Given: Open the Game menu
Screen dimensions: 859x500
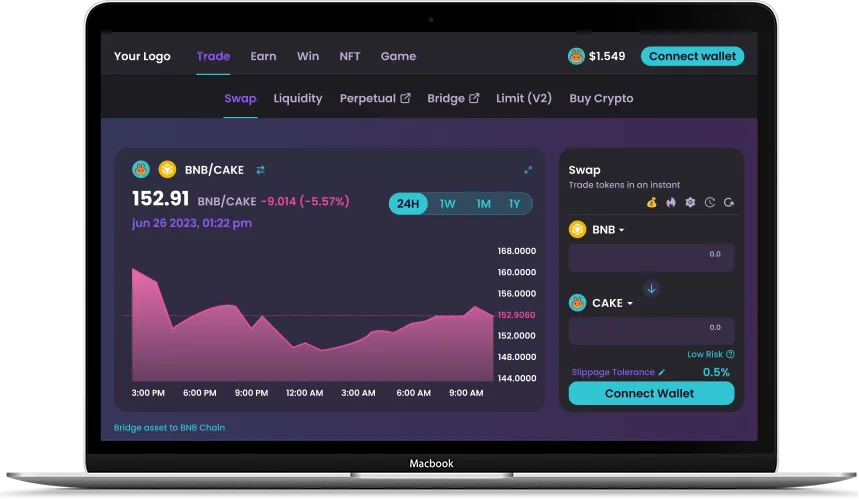Looking at the screenshot, I should (398, 56).
